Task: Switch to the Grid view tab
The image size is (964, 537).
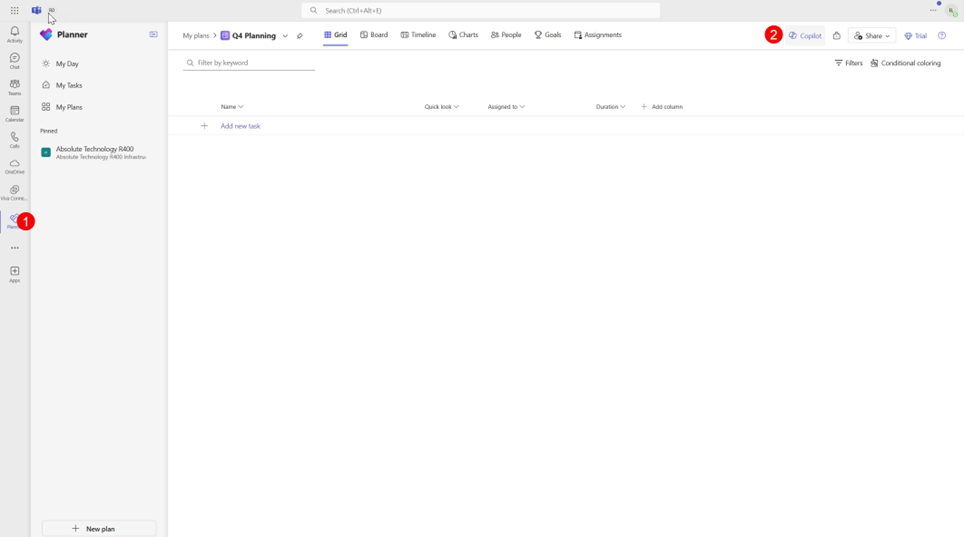Action: (x=336, y=35)
